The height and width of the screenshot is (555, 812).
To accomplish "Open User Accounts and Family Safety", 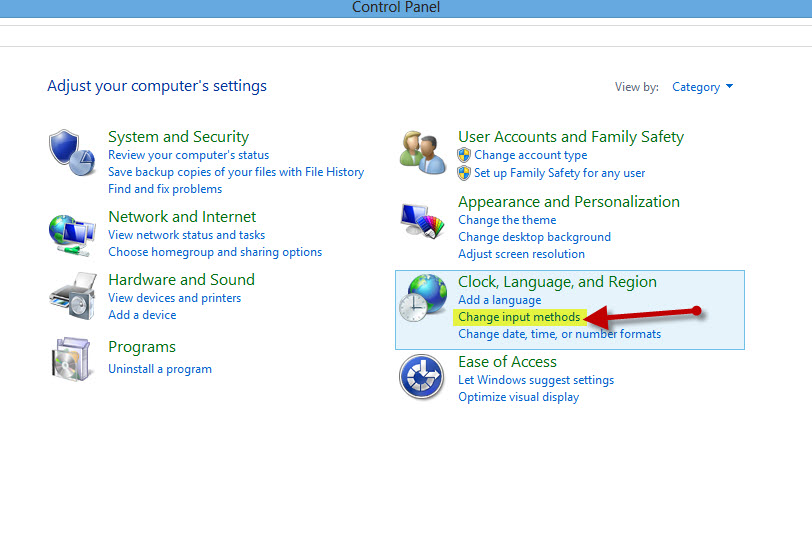I will (x=571, y=137).
